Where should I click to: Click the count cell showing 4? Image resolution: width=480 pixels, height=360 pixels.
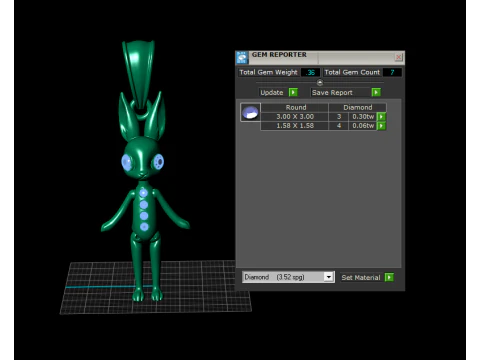tap(339, 126)
